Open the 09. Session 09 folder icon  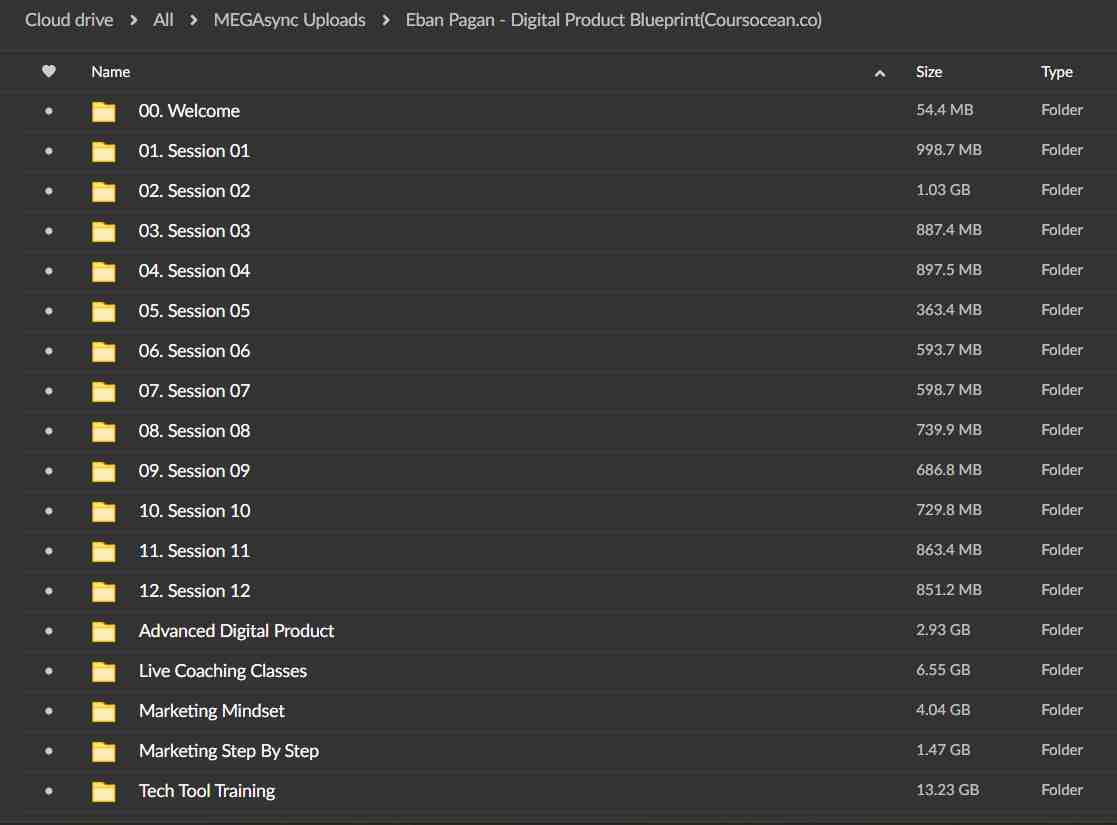click(103, 471)
